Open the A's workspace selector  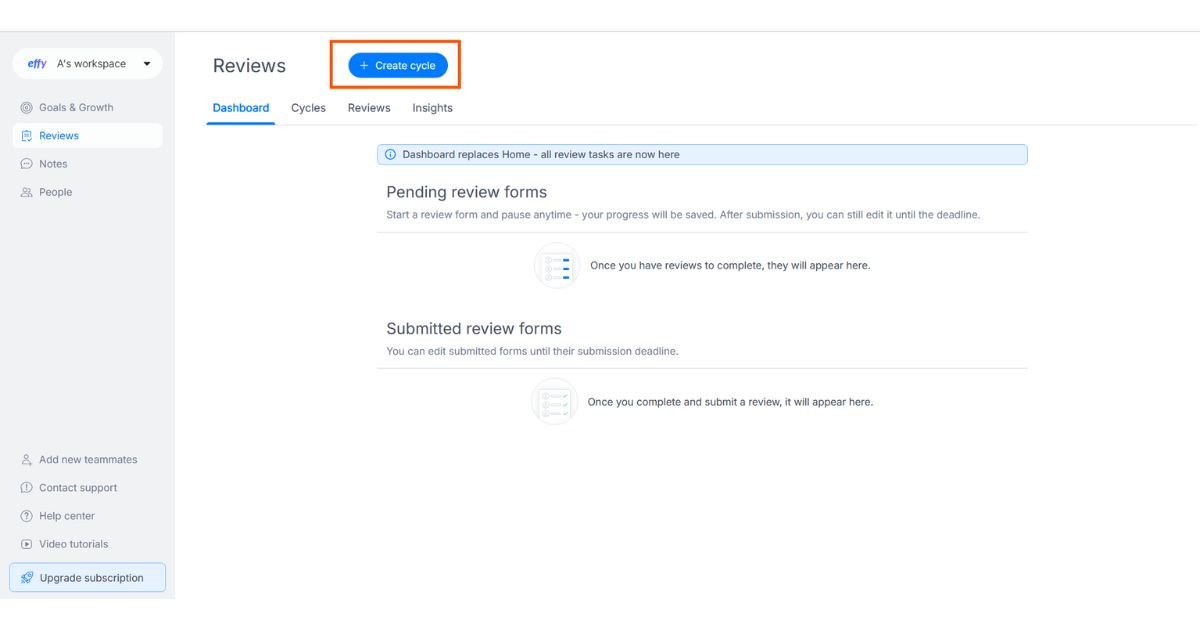click(x=90, y=64)
